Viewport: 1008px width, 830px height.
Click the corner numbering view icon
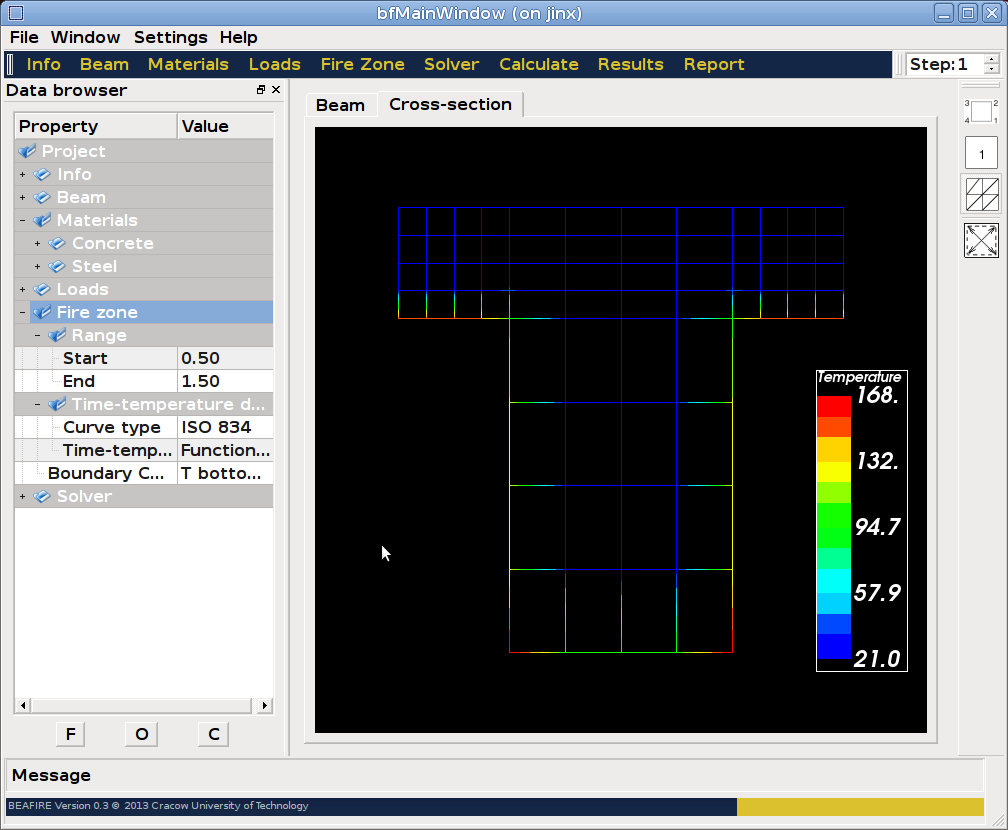[x=981, y=111]
